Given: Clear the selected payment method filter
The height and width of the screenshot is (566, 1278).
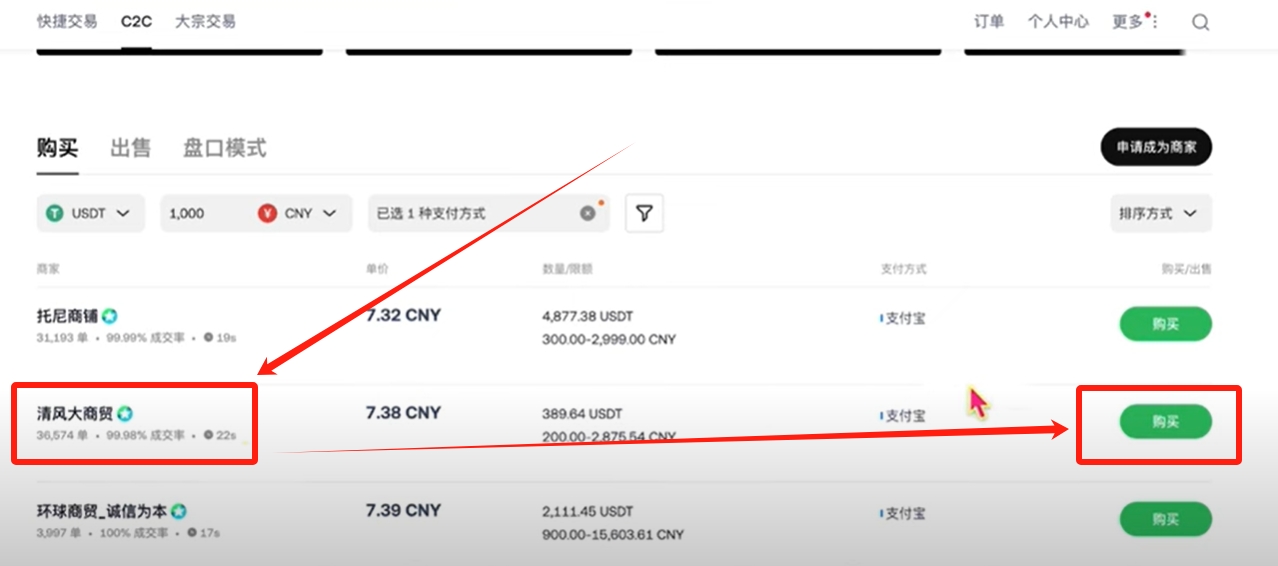Looking at the screenshot, I should [x=588, y=213].
